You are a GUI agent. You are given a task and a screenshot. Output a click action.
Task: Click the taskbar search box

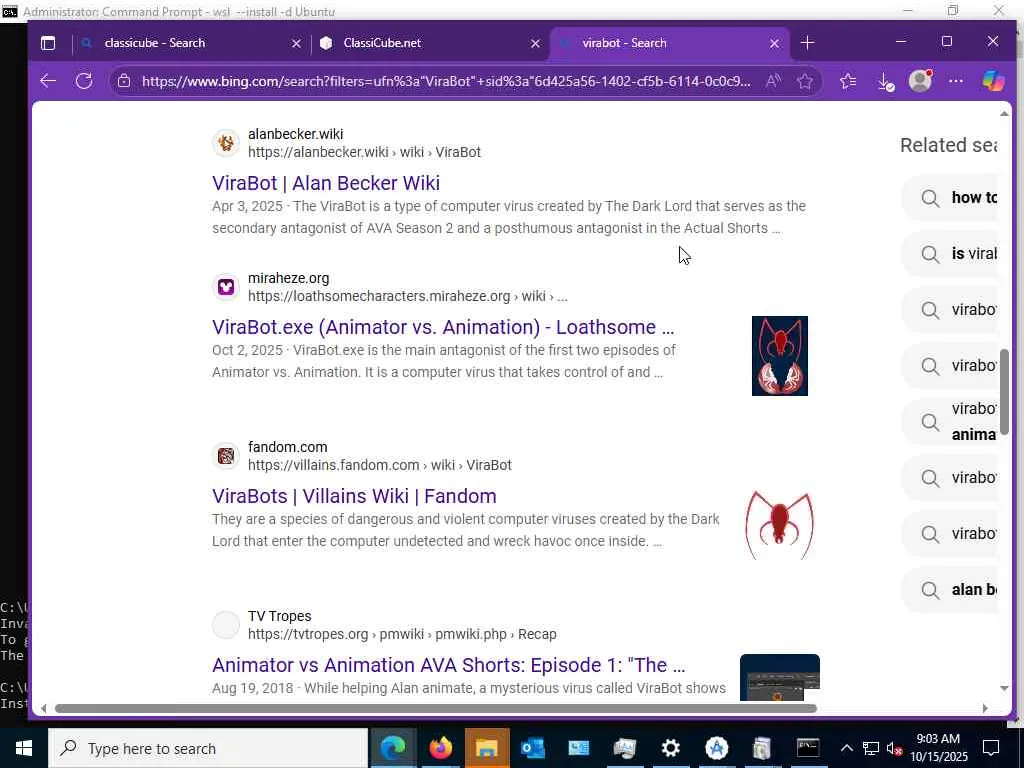coord(208,748)
